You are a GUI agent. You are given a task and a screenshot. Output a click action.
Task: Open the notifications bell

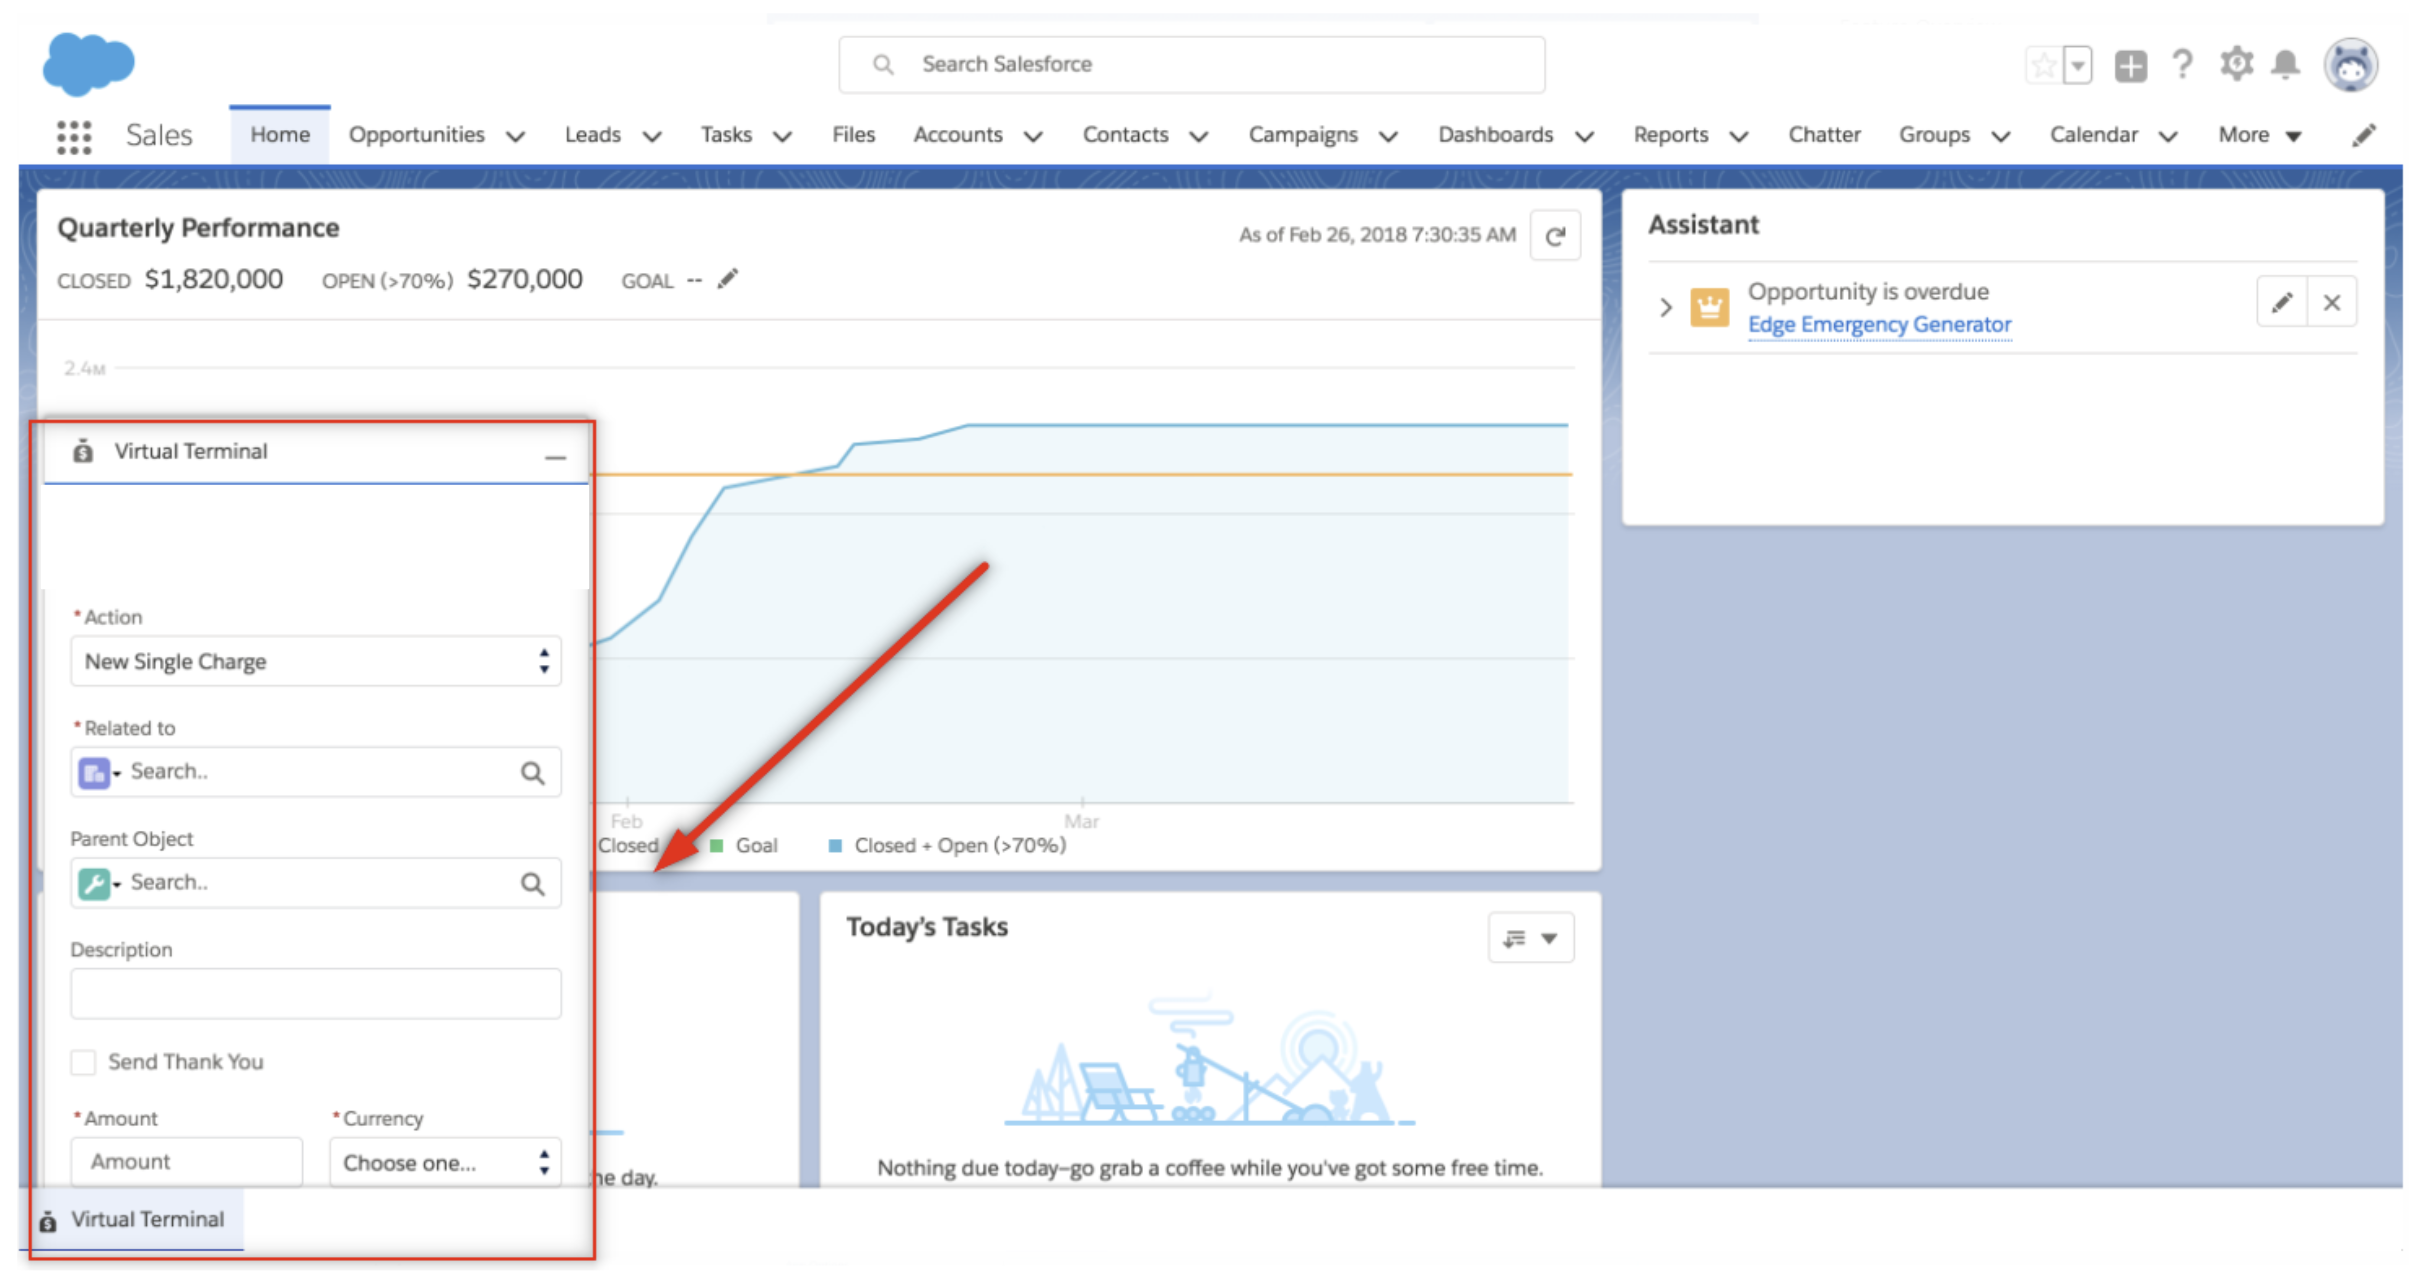tap(2285, 65)
